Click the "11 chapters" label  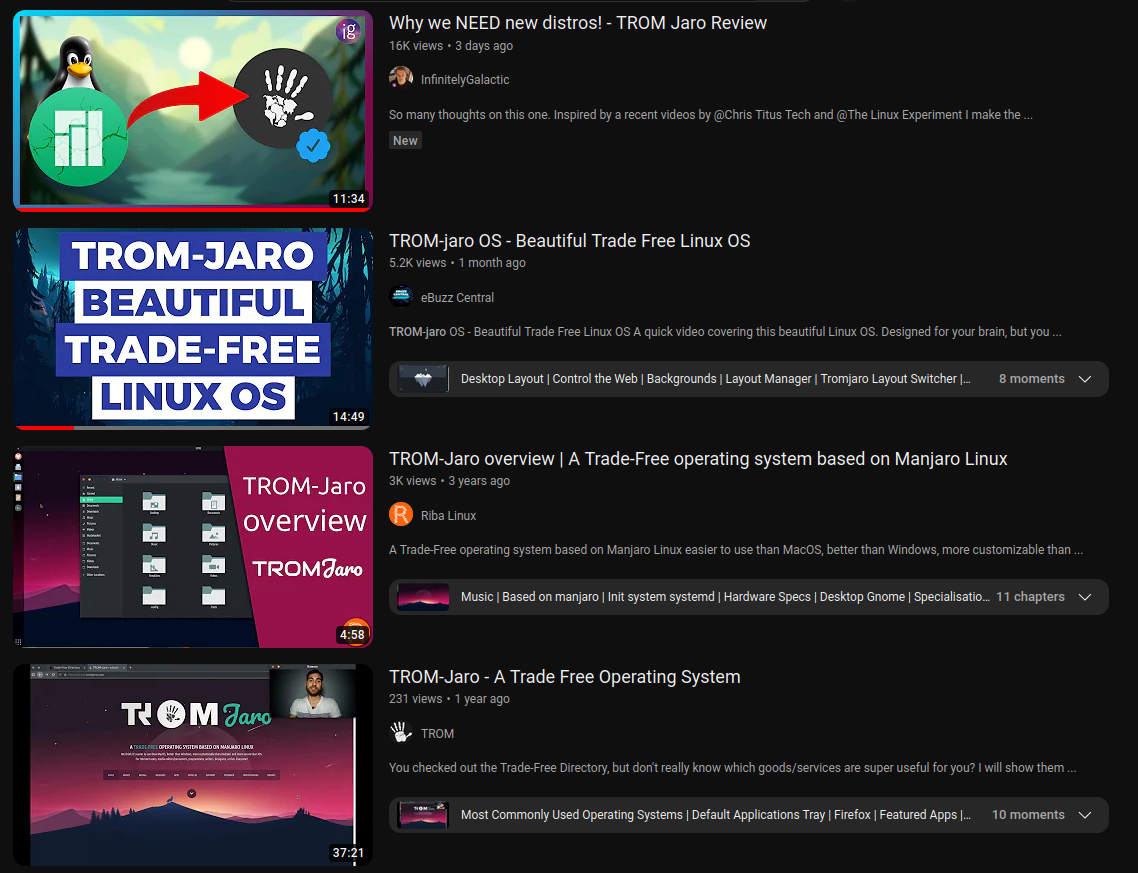[x=1030, y=597]
